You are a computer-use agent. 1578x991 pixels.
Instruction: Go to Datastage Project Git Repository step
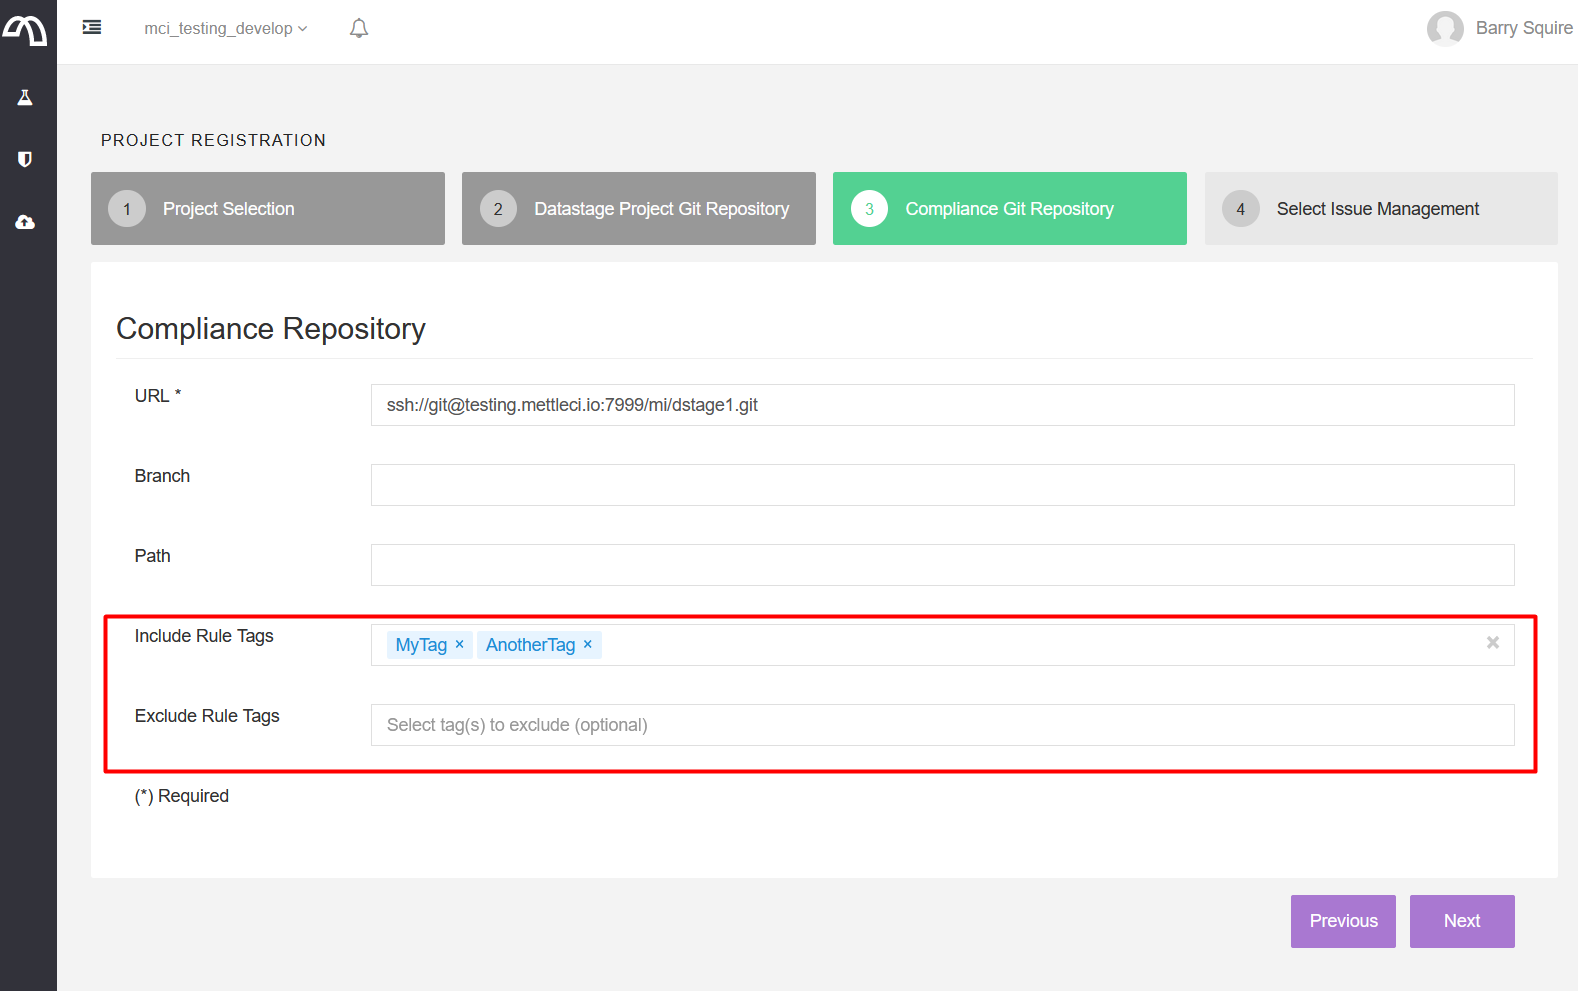pyautogui.click(x=639, y=209)
